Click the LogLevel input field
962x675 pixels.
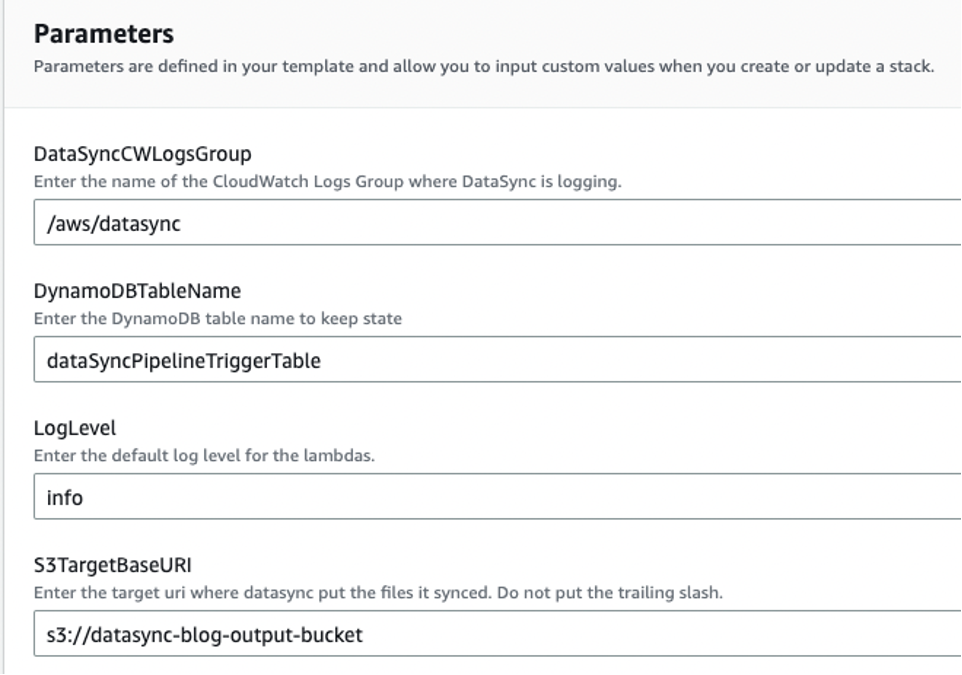(x=300, y=494)
